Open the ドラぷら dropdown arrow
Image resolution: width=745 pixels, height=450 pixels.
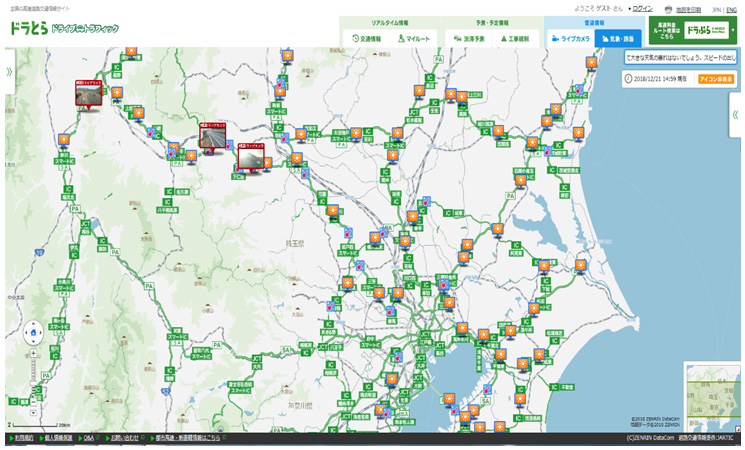point(732,30)
